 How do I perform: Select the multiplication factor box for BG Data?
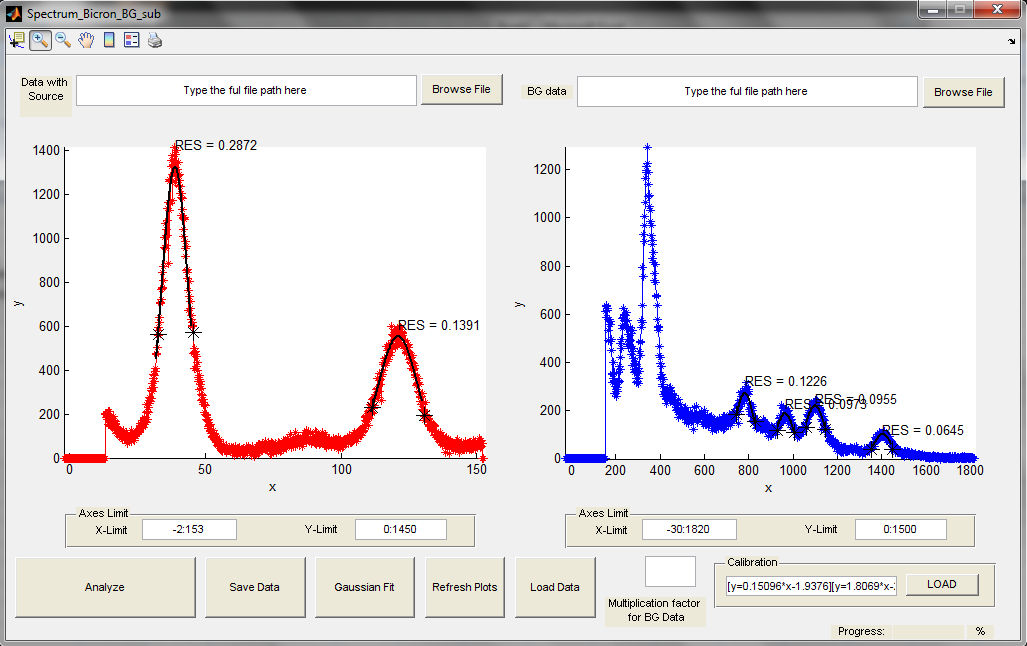(x=670, y=571)
